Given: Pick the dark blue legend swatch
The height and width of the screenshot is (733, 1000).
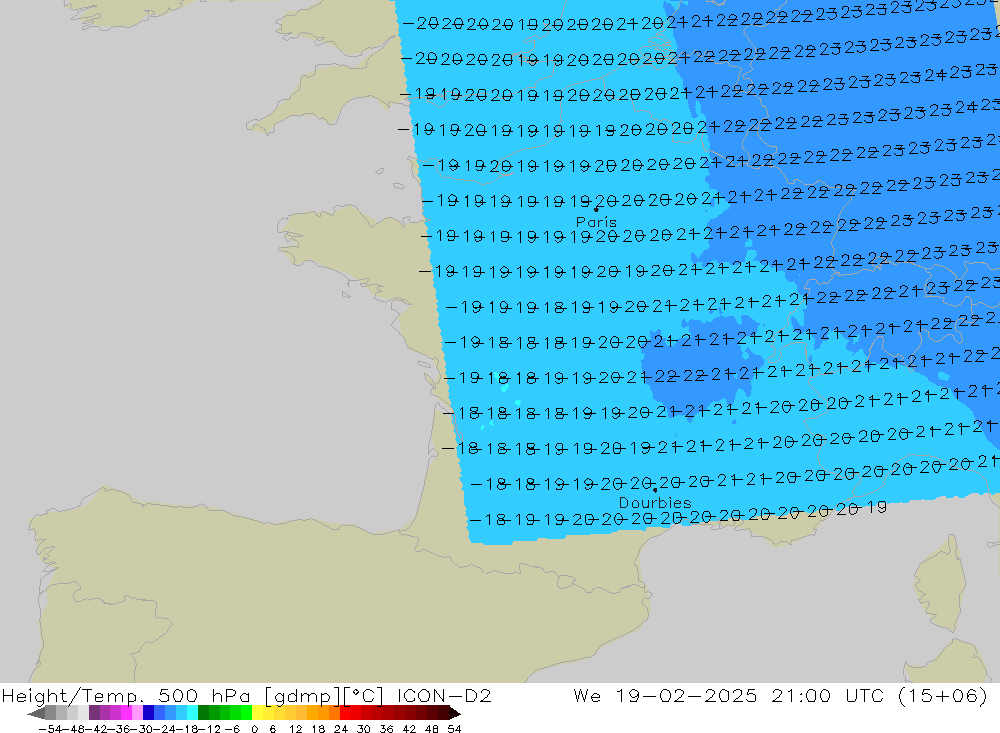Looking at the screenshot, I should [149, 713].
